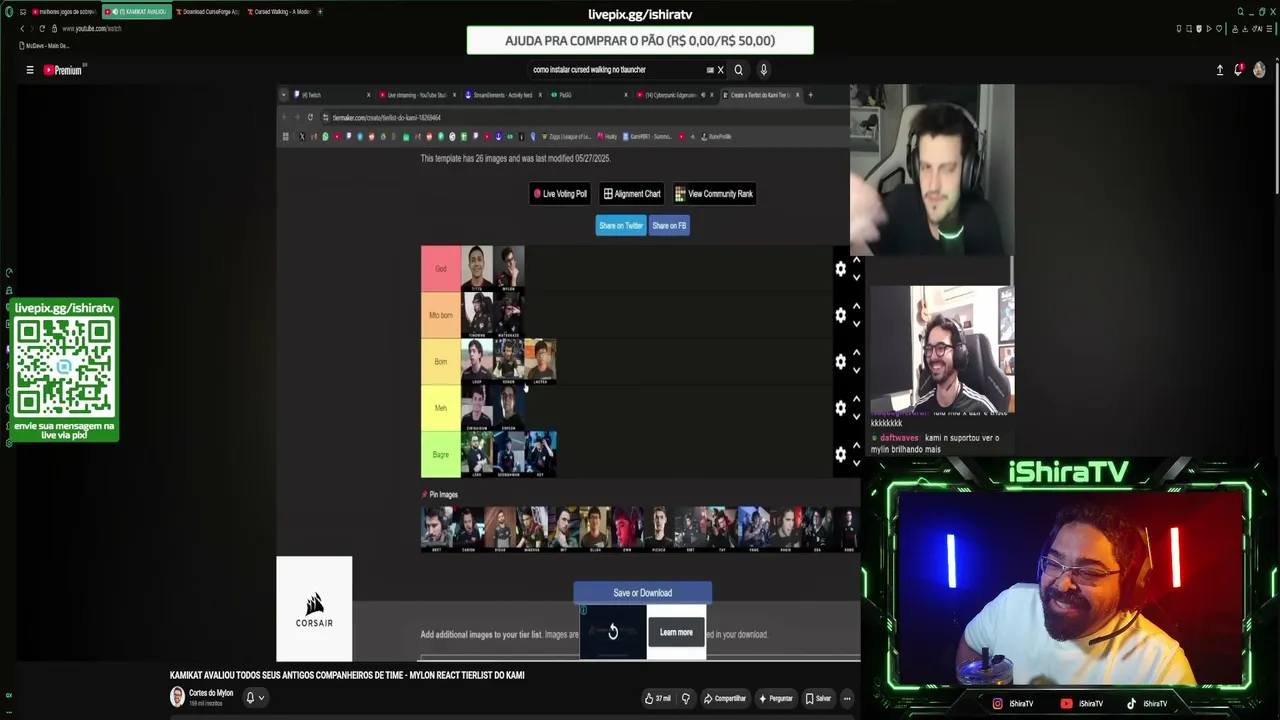1280x720 pixels.
Task: Open settings gear for Mto bom row
Action: click(840, 315)
